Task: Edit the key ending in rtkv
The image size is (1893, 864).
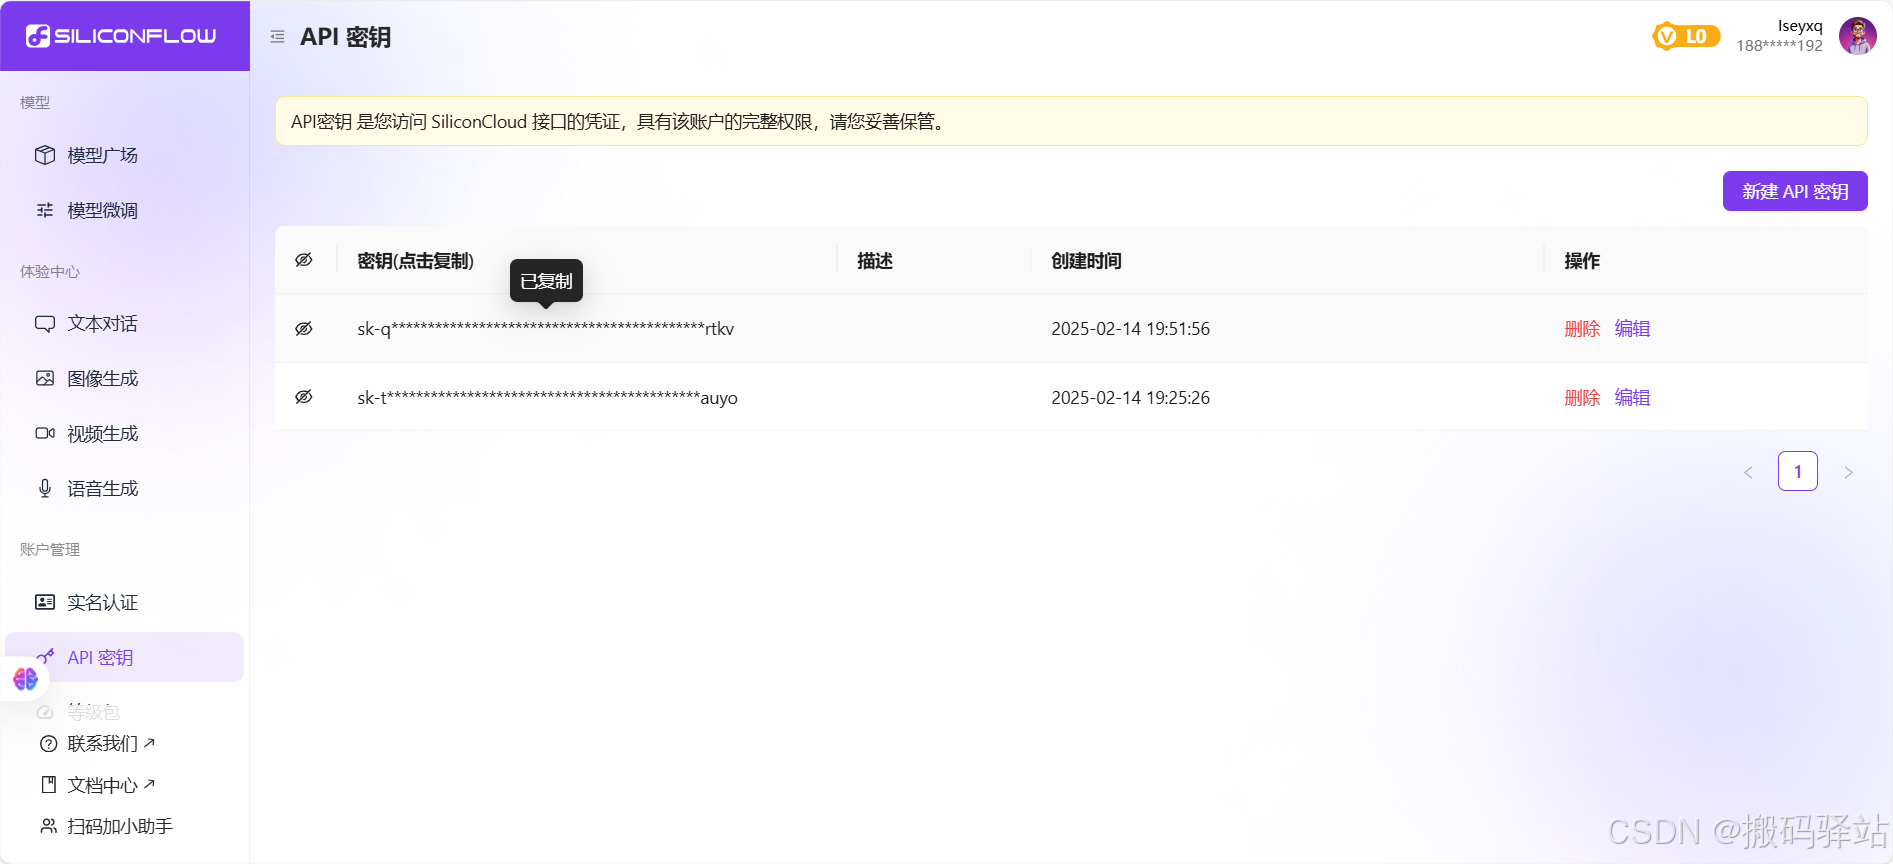Action: click(x=1632, y=329)
